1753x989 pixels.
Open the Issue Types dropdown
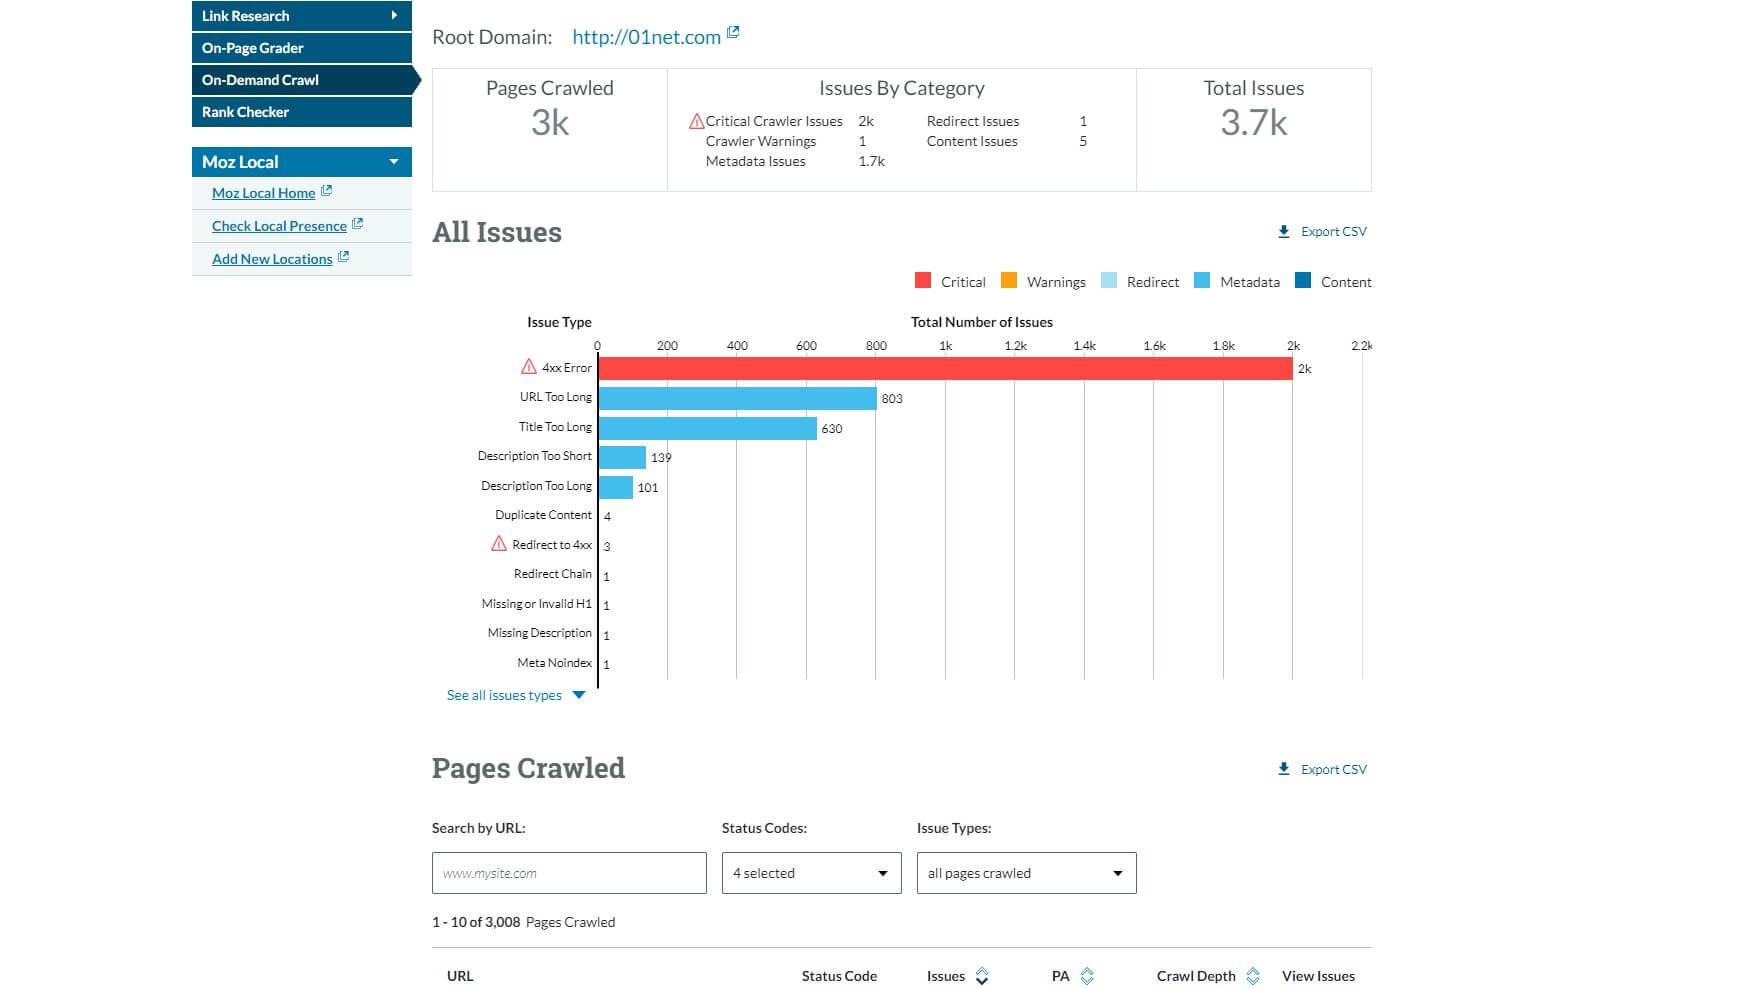[x=1026, y=873]
